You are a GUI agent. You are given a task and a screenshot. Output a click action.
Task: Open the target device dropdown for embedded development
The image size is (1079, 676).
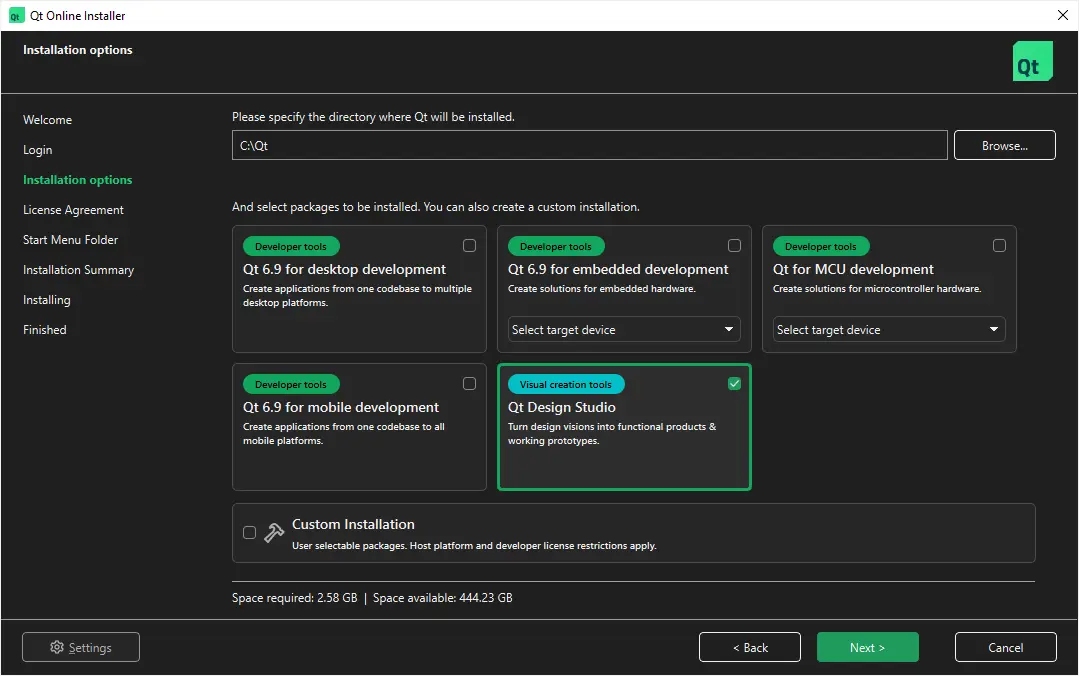pos(623,329)
